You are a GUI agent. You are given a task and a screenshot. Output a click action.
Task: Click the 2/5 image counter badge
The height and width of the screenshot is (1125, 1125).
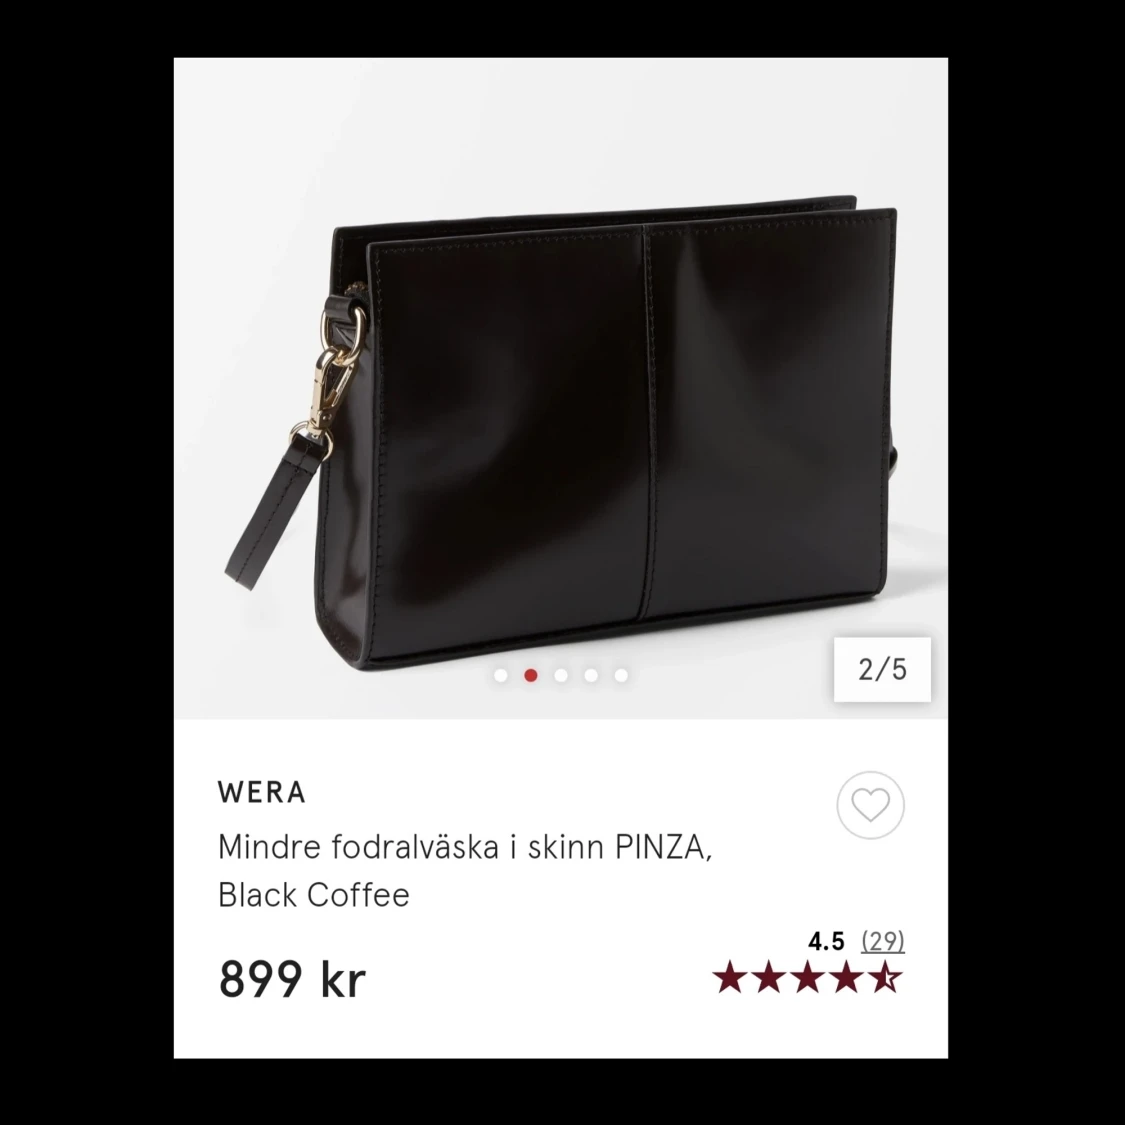coord(882,669)
